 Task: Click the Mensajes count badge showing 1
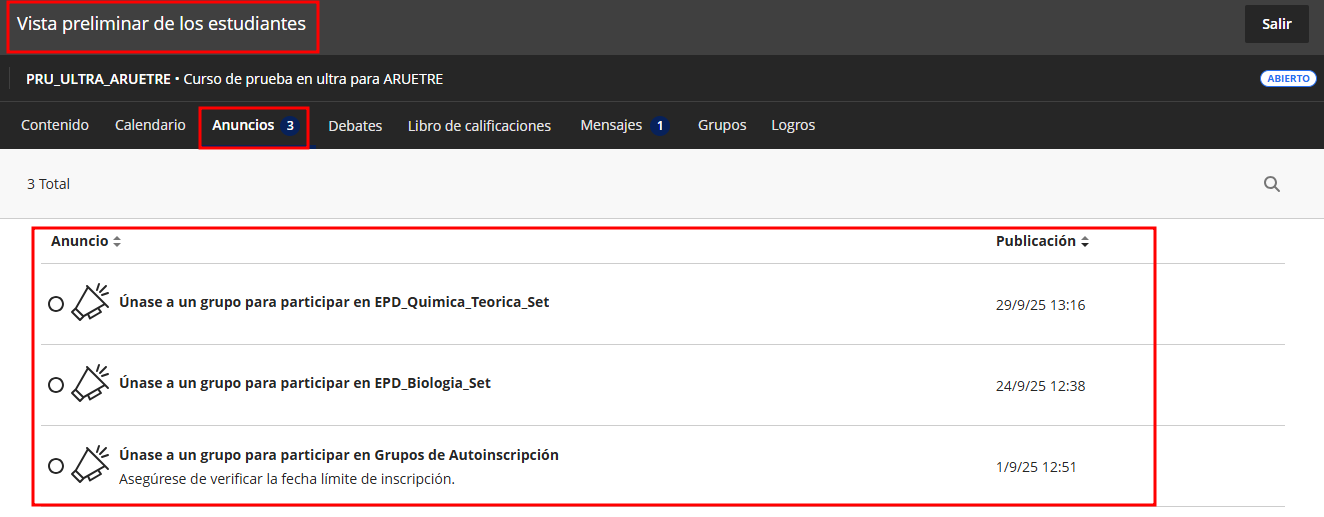659,126
